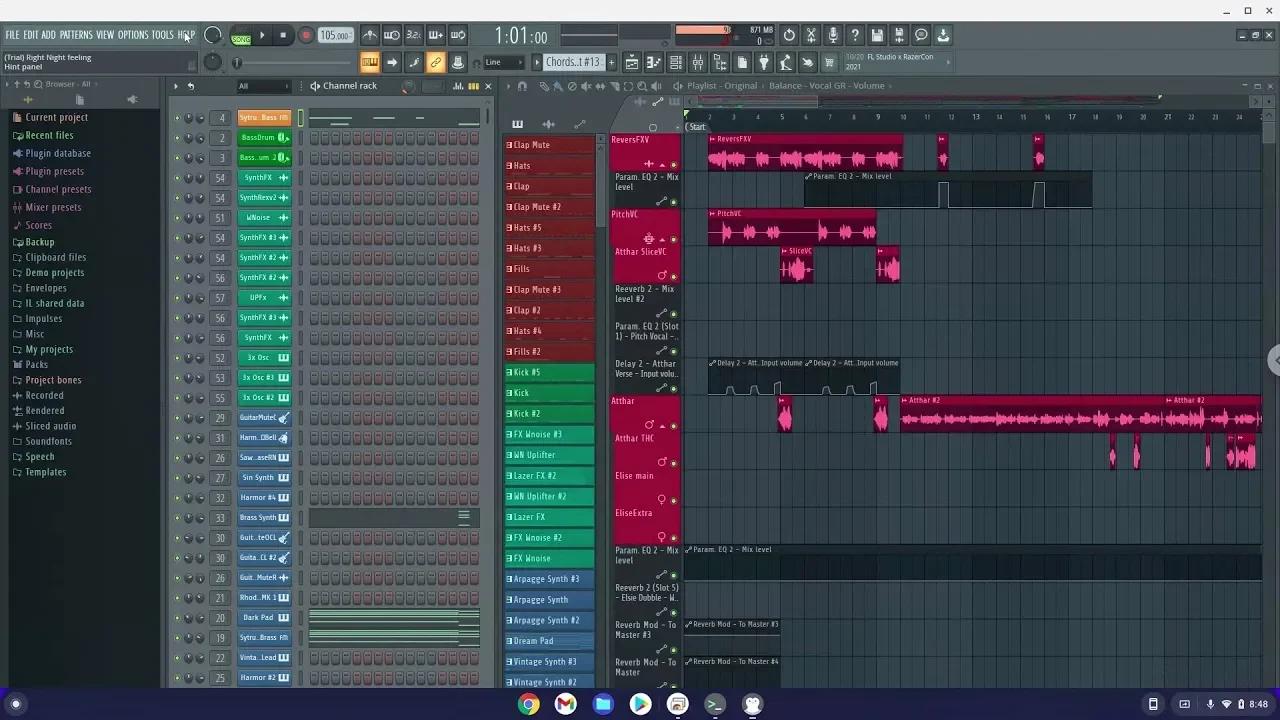The width and height of the screenshot is (1280, 720).
Task: Open the Chords pattern selector dropdown
Action: 573,62
